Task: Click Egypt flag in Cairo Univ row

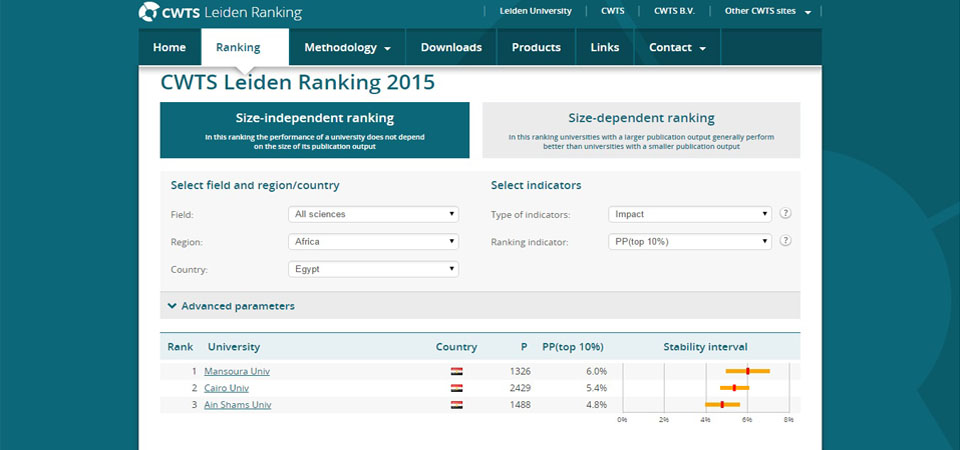Action: click(x=457, y=388)
